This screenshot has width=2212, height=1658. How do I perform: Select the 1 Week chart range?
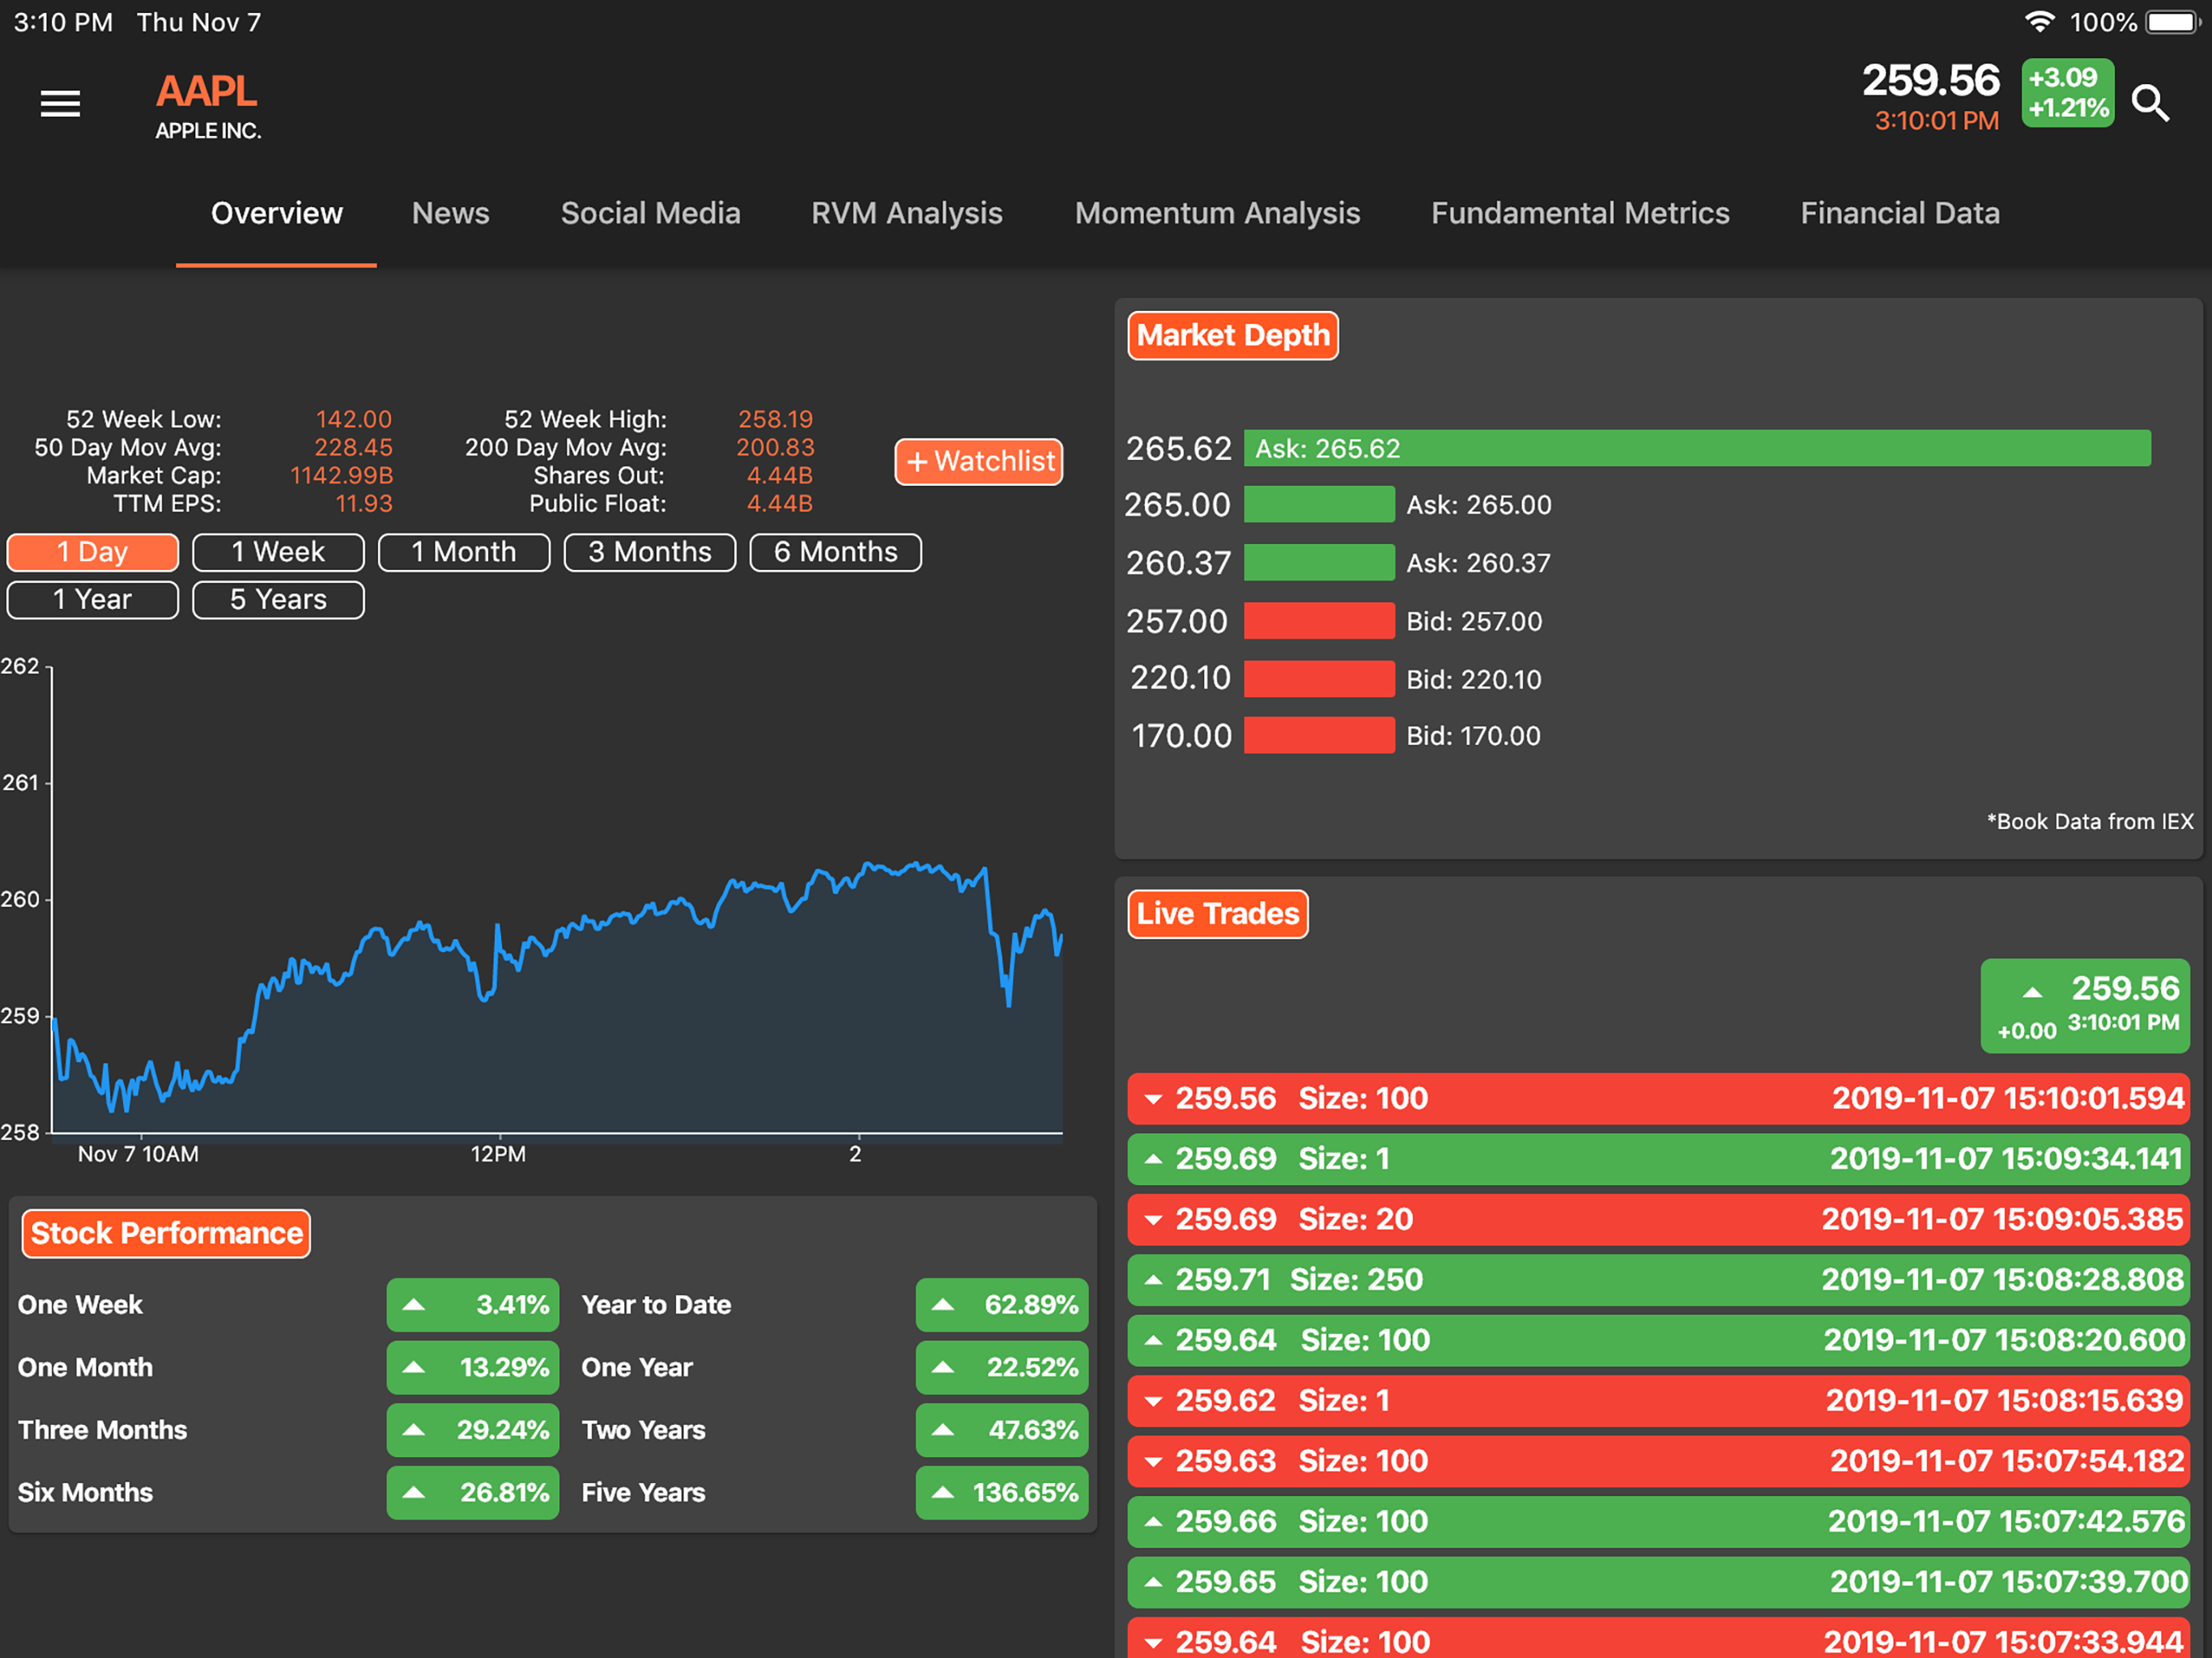(x=278, y=552)
